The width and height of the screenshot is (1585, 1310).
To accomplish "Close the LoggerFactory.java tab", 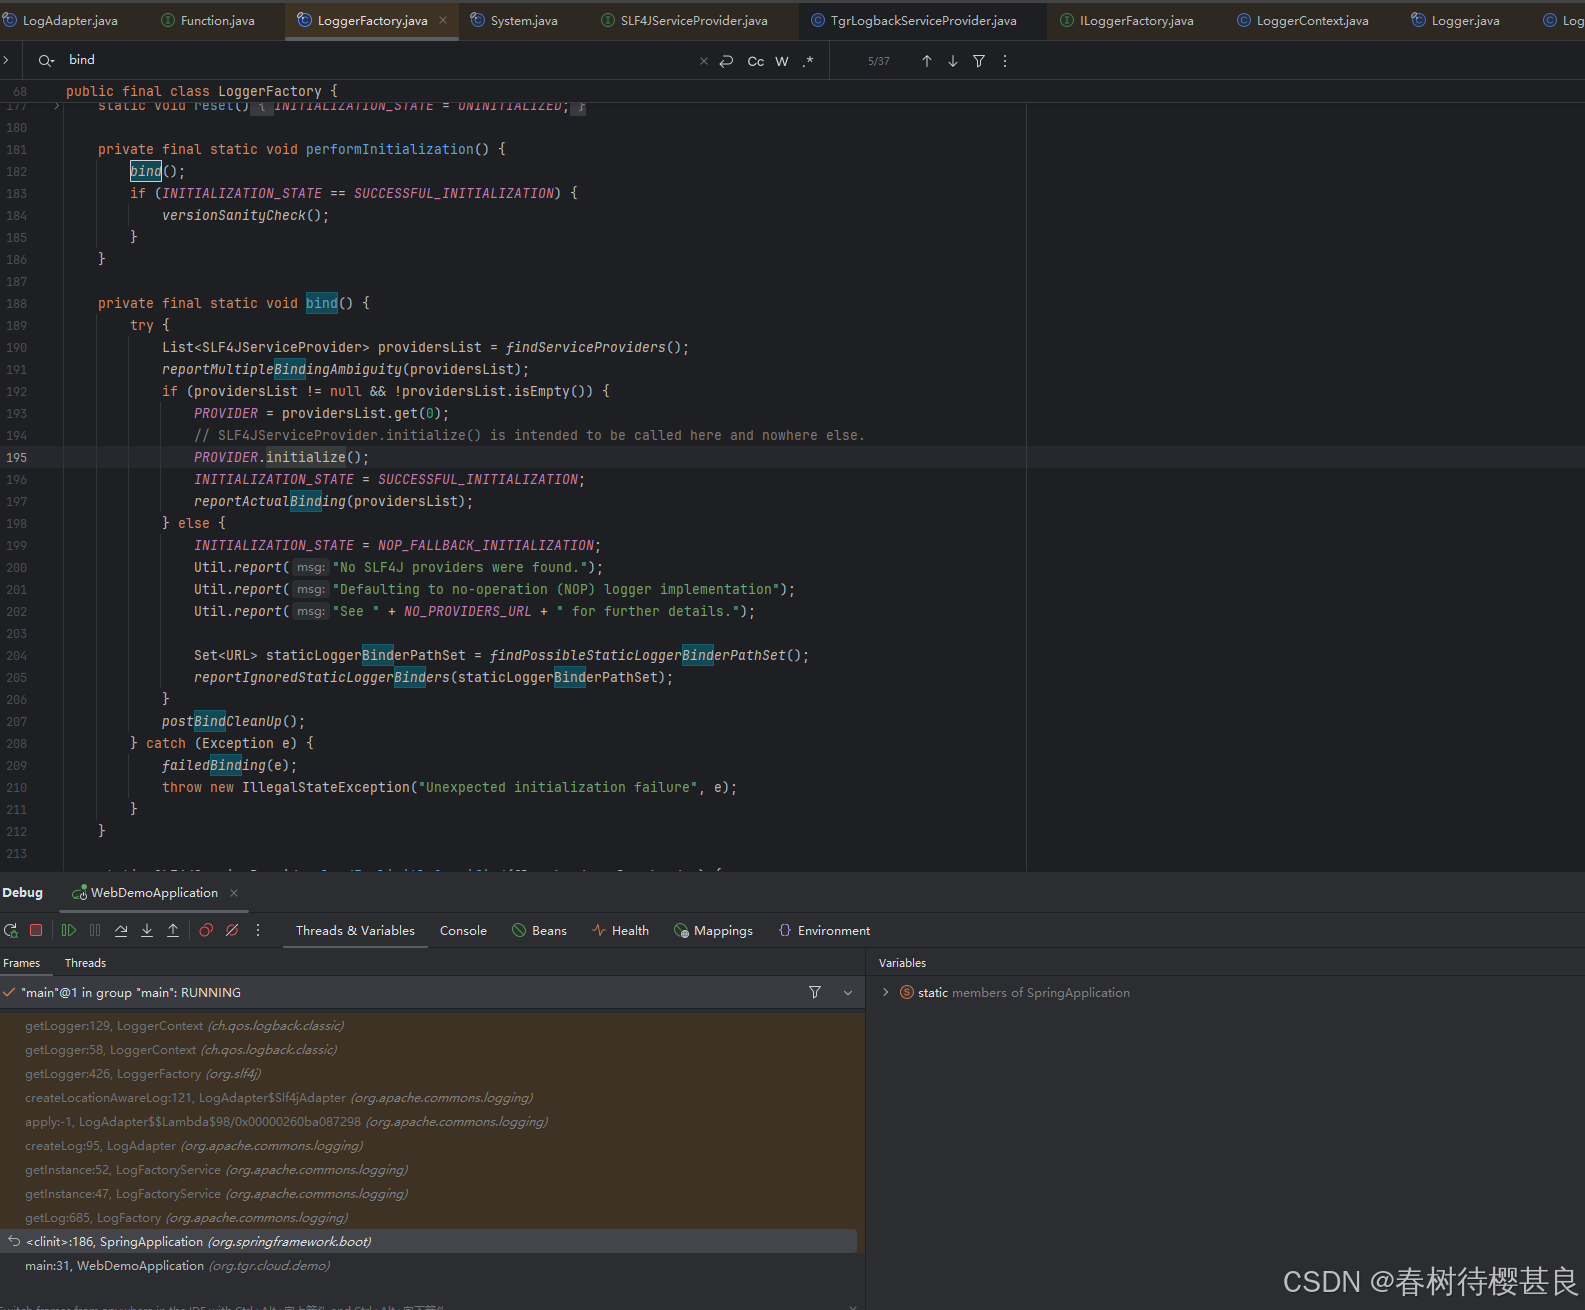I will coord(443,20).
